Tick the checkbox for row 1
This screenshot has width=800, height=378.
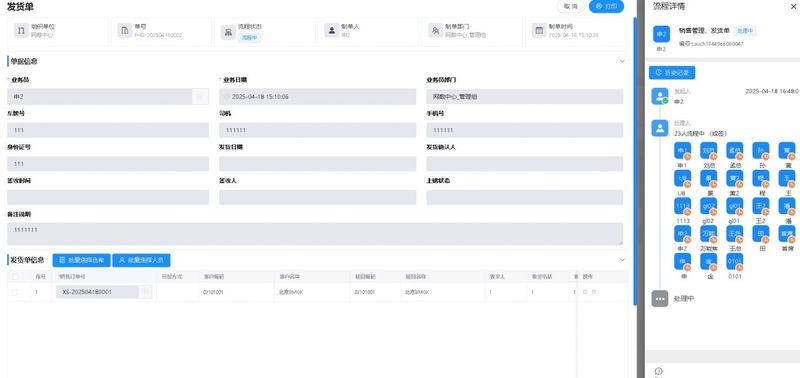point(14,292)
